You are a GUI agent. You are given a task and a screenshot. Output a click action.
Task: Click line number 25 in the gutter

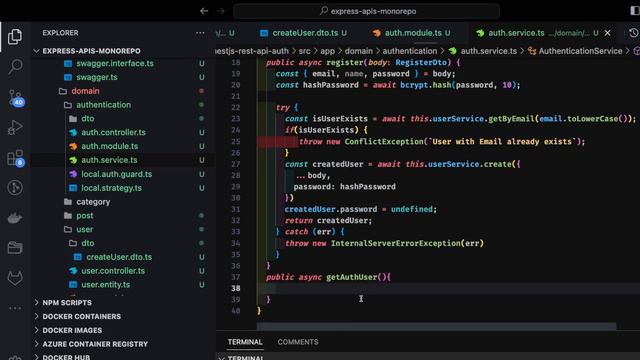point(236,142)
